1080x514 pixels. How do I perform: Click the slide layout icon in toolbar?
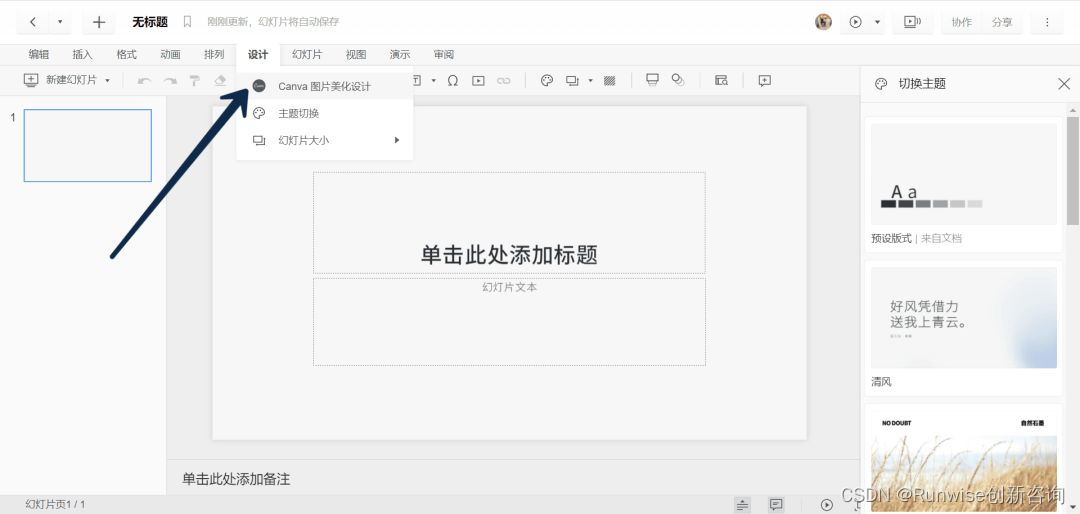pos(652,80)
